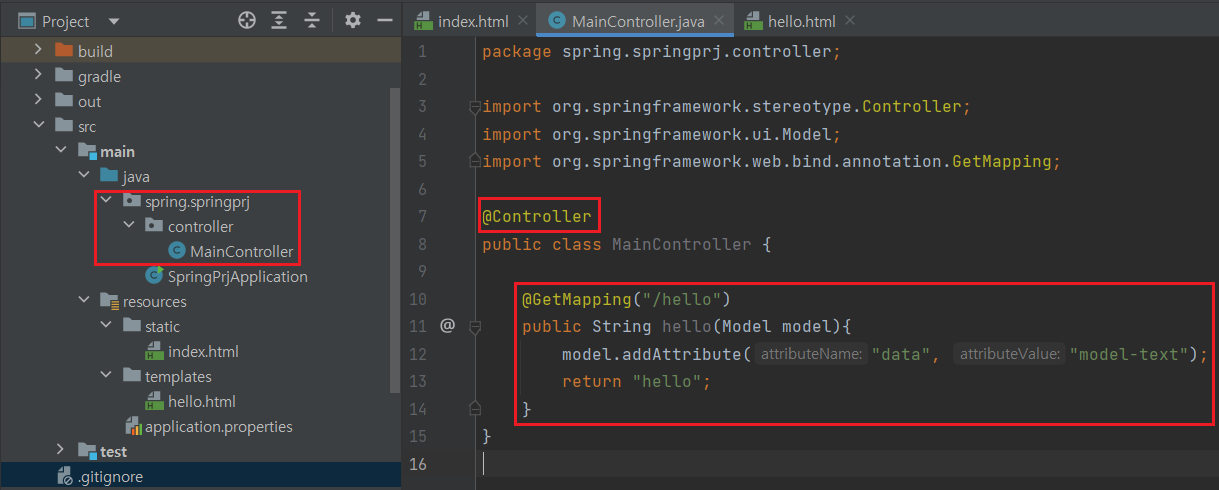Click line number 16 in gutter
Screen dimensions: 1219x490
(x=417, y=464)
